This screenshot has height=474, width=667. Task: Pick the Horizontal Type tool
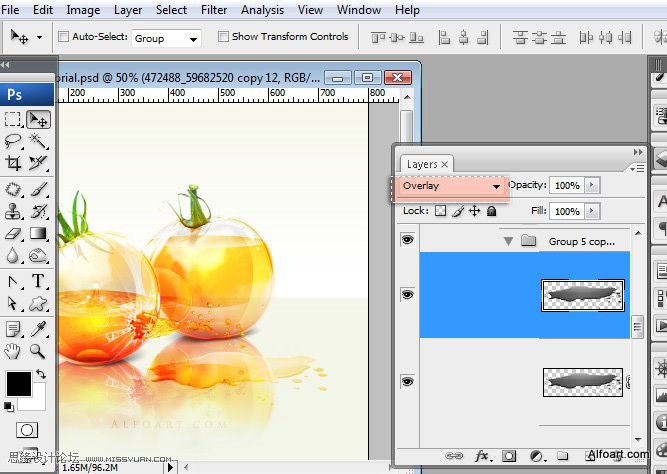pos(38,281)
